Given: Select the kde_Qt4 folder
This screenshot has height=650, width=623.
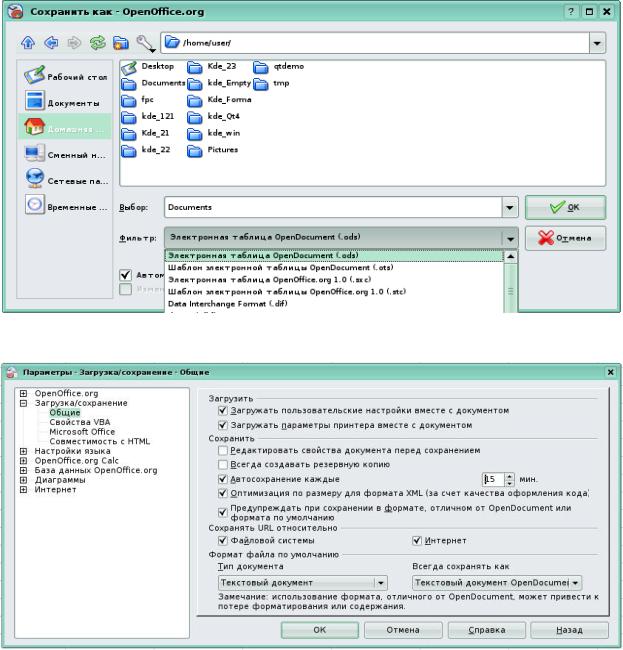Looking at the screenshot, I should pyautogui.click(x=213, y=116).
